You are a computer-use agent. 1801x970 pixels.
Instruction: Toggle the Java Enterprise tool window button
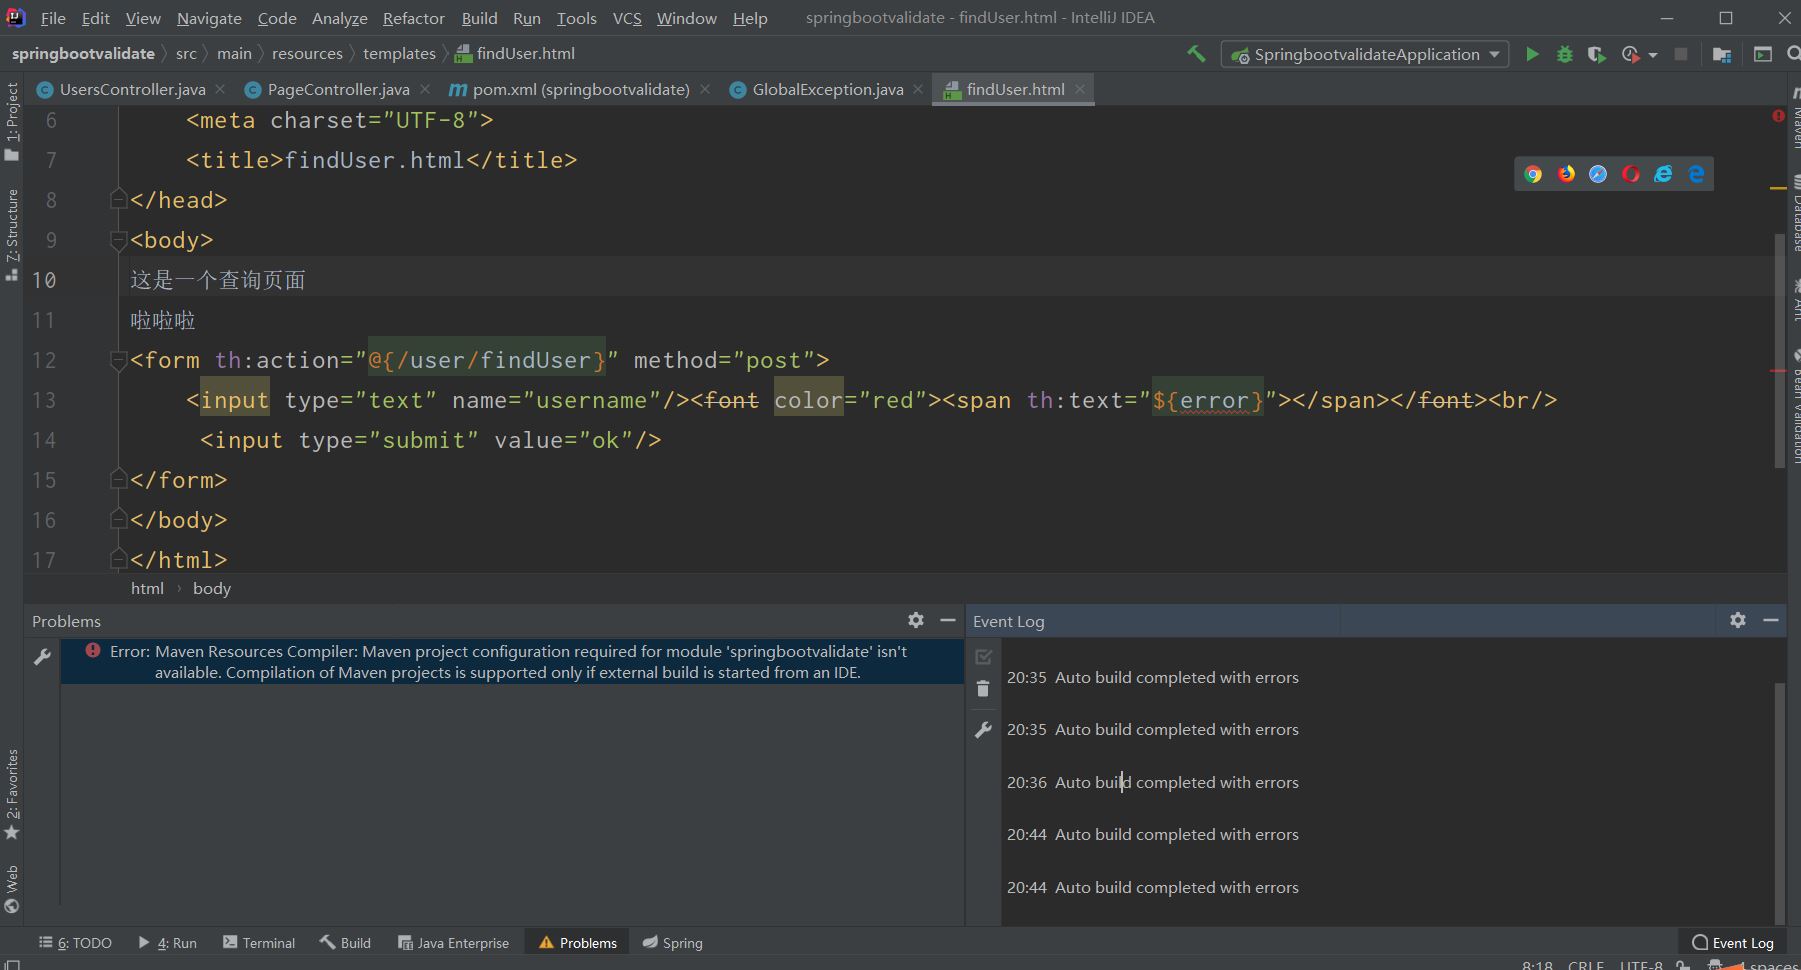[x=453, y=942]
